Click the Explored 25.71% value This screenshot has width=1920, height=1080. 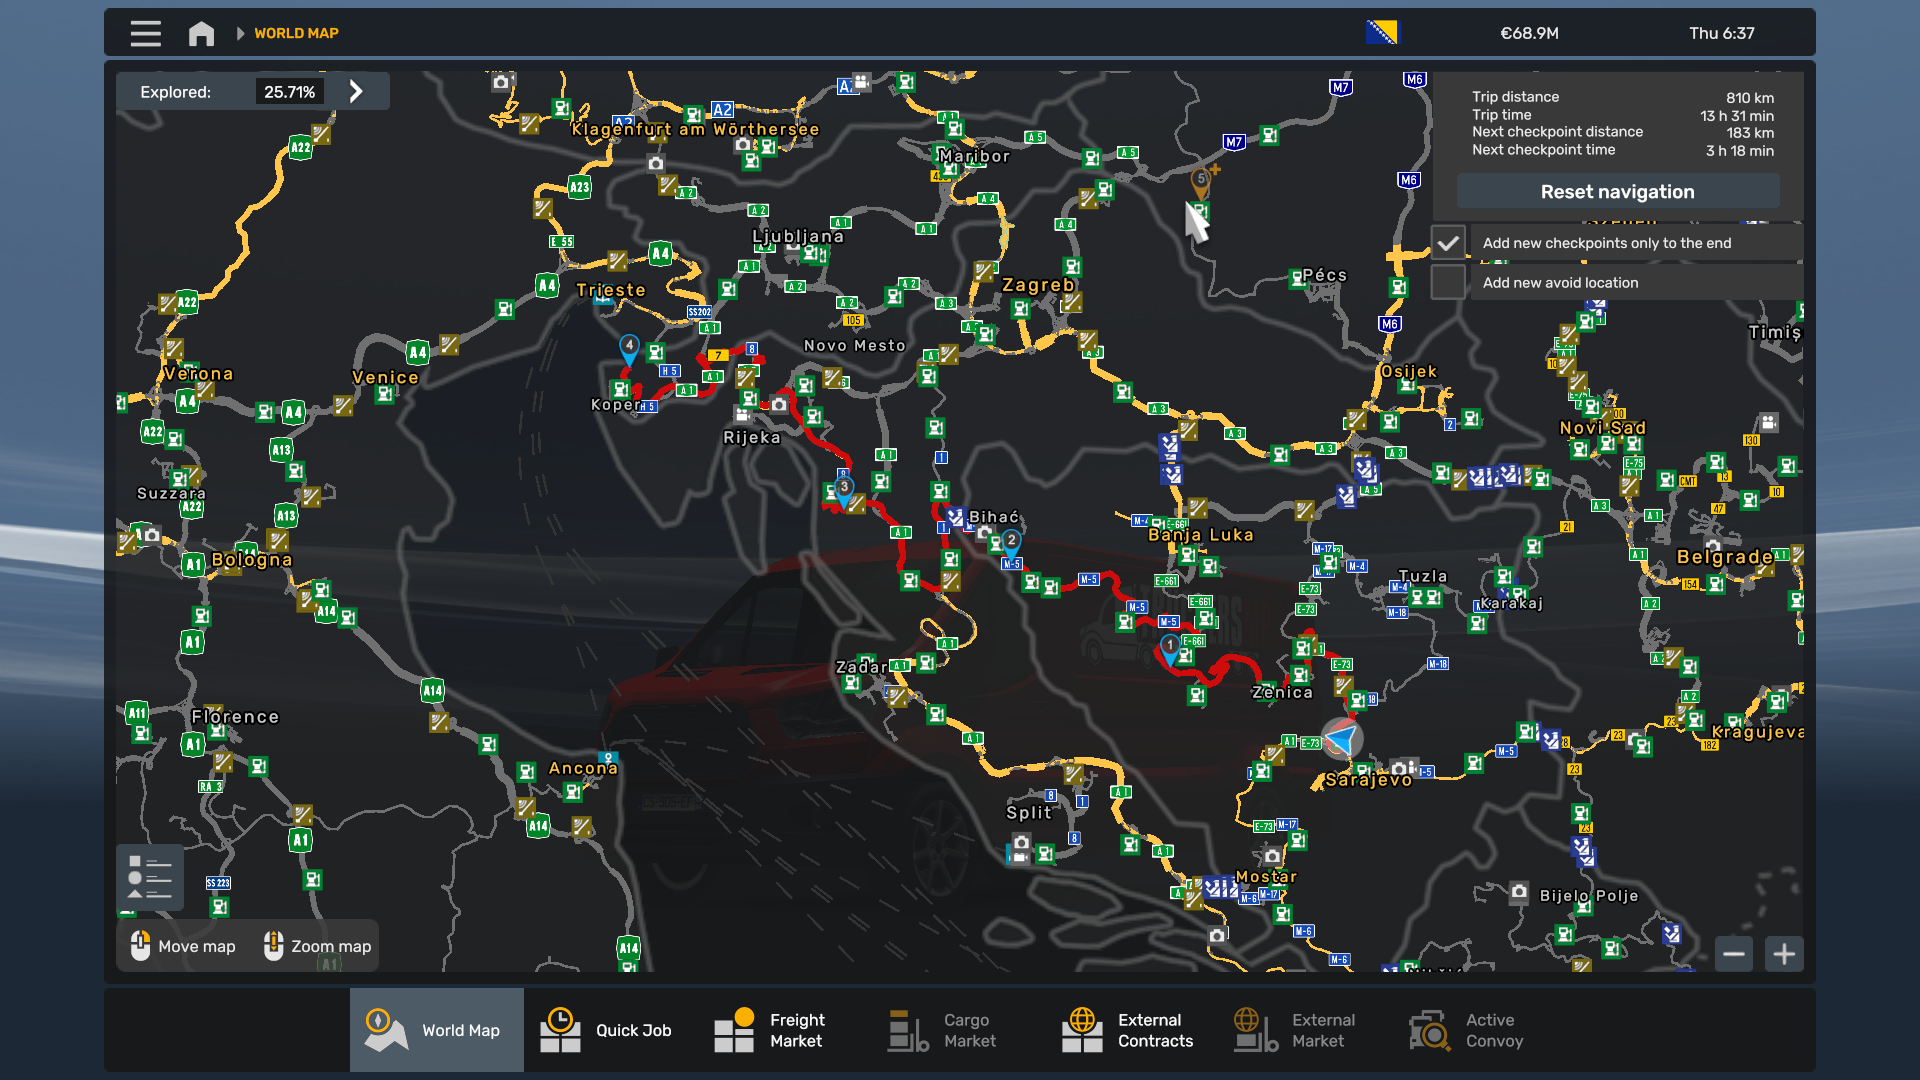coord(289,92)
